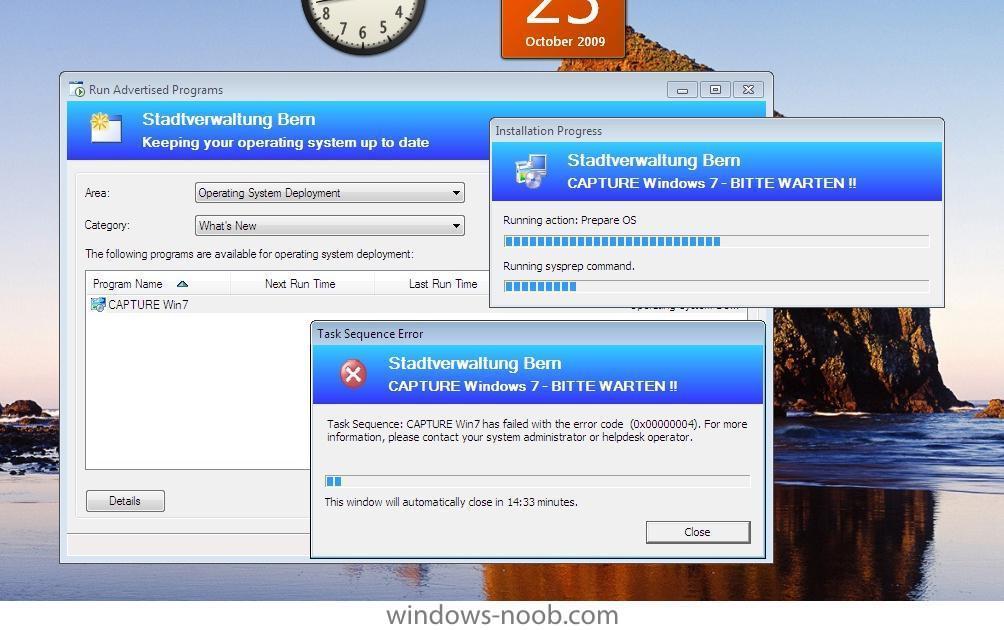The image size is (1004, 630).
Task: Open Details for selected program
Action: coord(125,501)
